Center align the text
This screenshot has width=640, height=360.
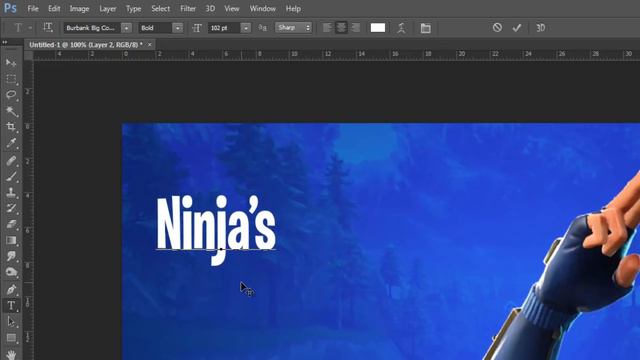tap(341, 28)
